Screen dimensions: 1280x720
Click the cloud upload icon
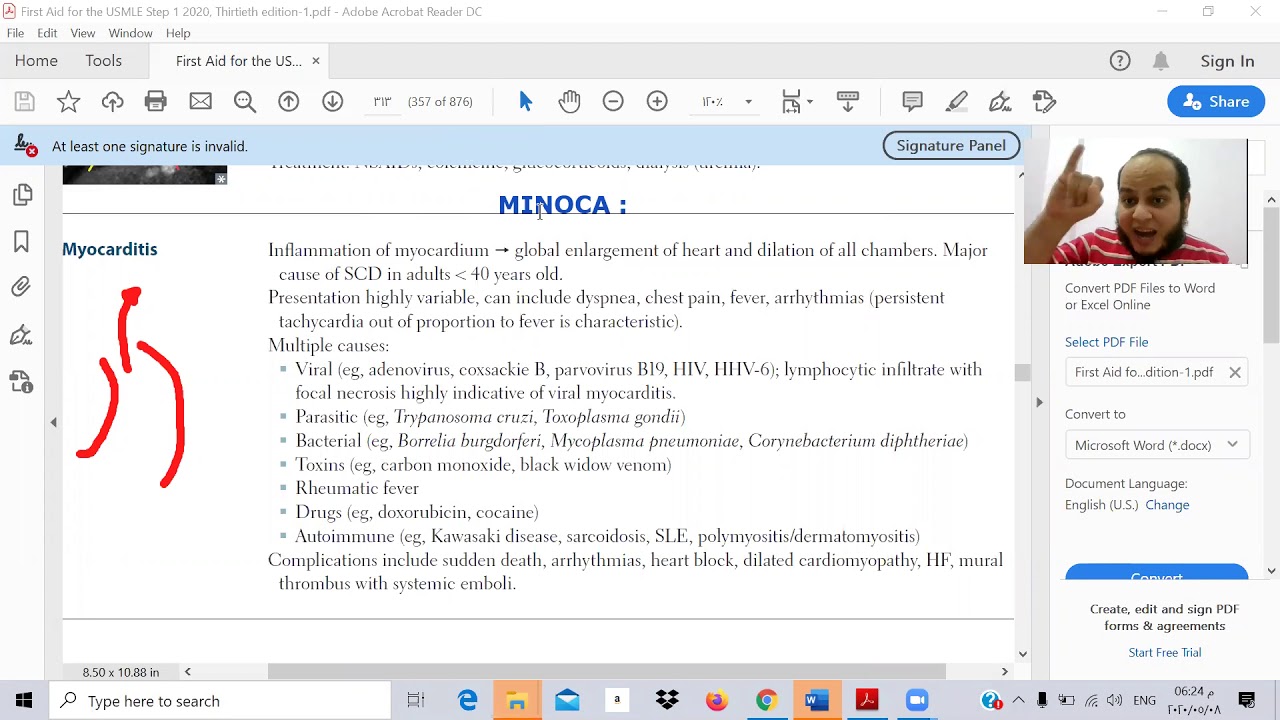[112, 101]
